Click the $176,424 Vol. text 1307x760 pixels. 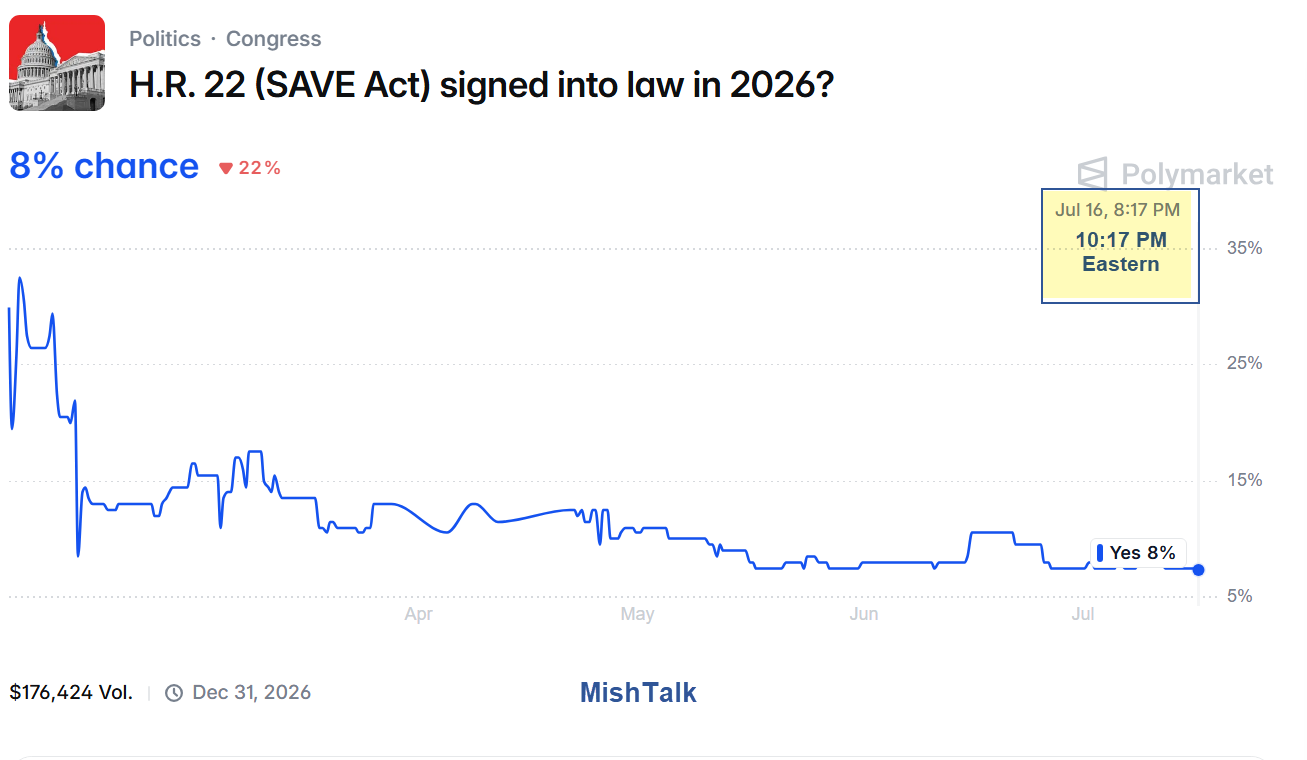(71, 692)
